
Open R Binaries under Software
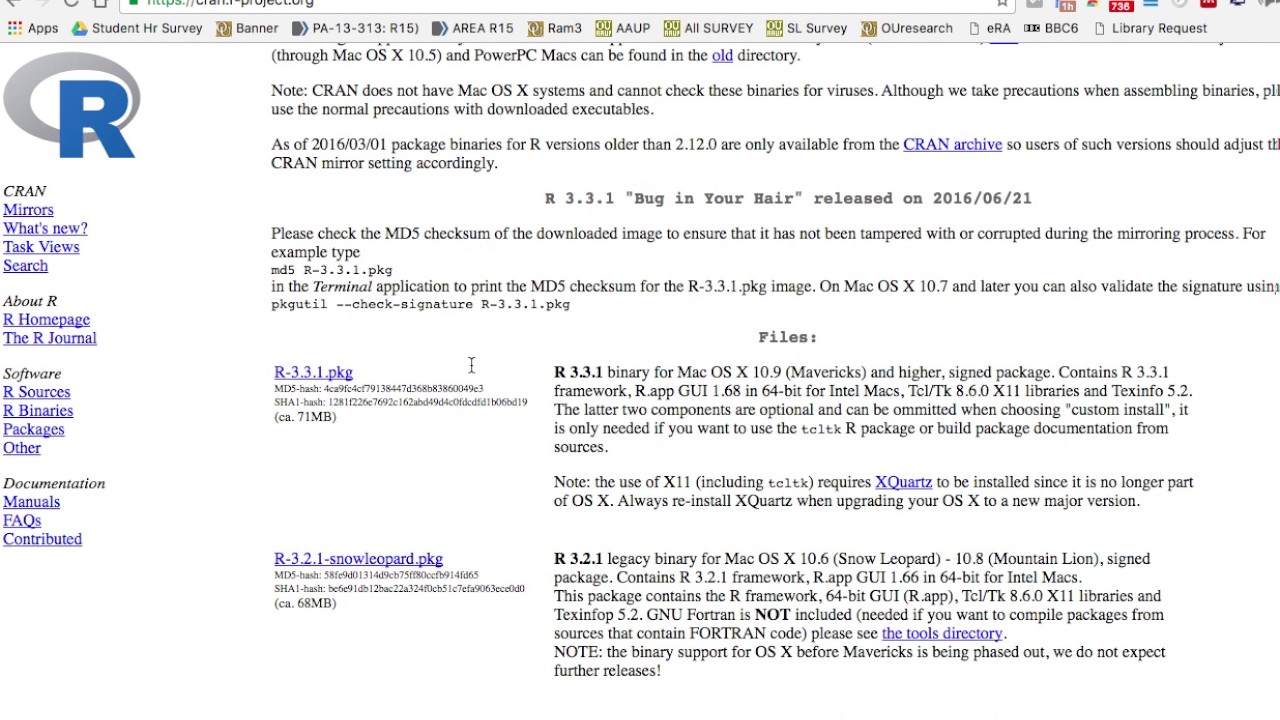tap(38, 411)
